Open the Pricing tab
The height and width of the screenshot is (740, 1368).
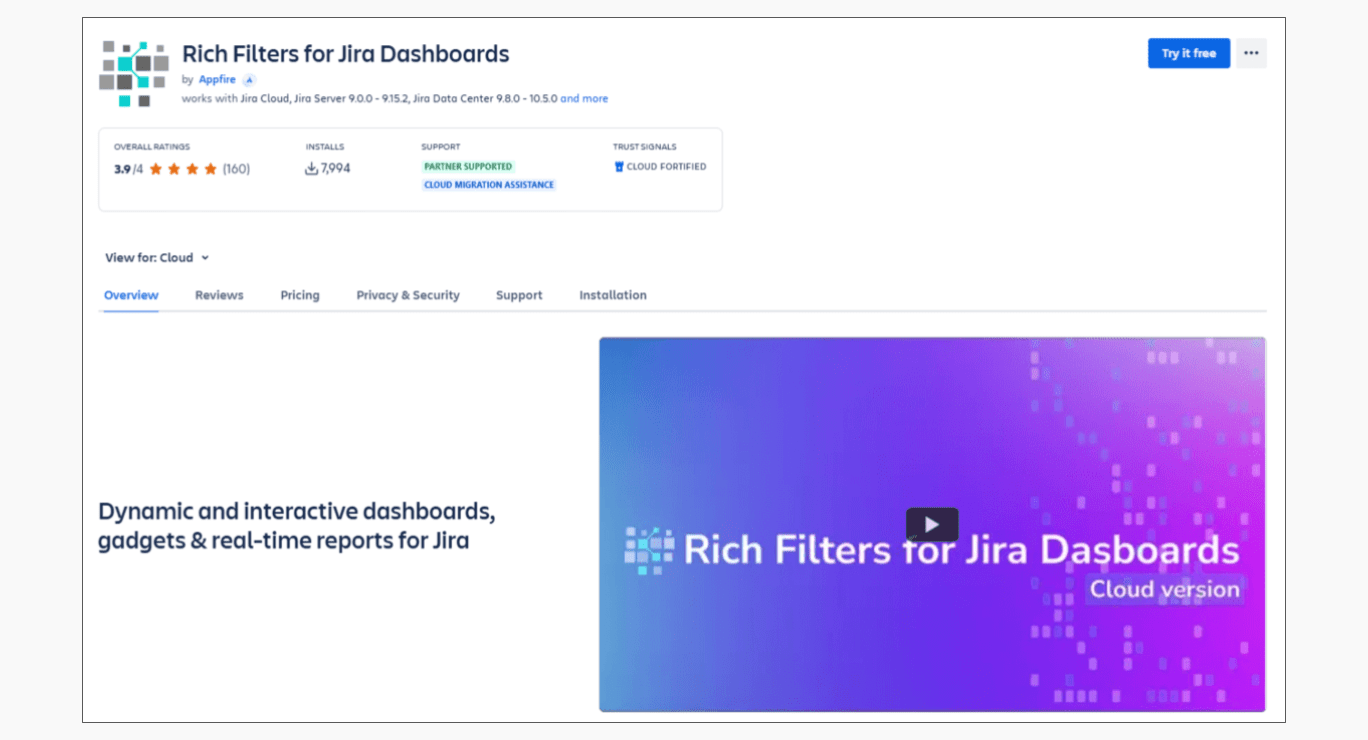(300, 295)
